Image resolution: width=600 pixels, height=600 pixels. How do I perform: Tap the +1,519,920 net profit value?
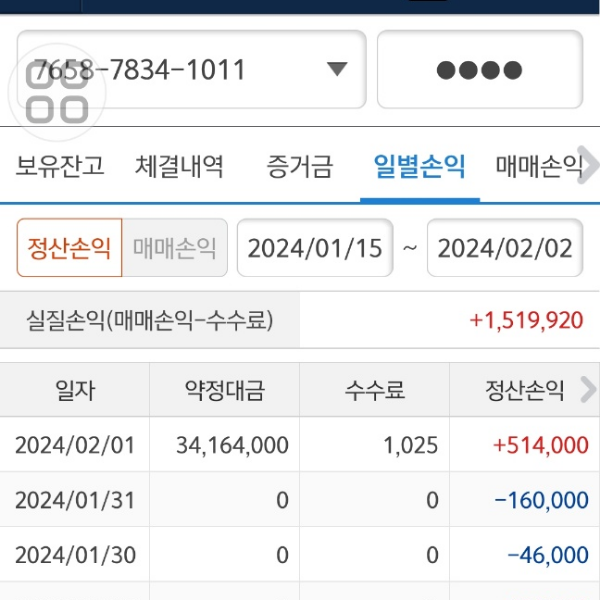pyautogui.click(x=526, y=320)
